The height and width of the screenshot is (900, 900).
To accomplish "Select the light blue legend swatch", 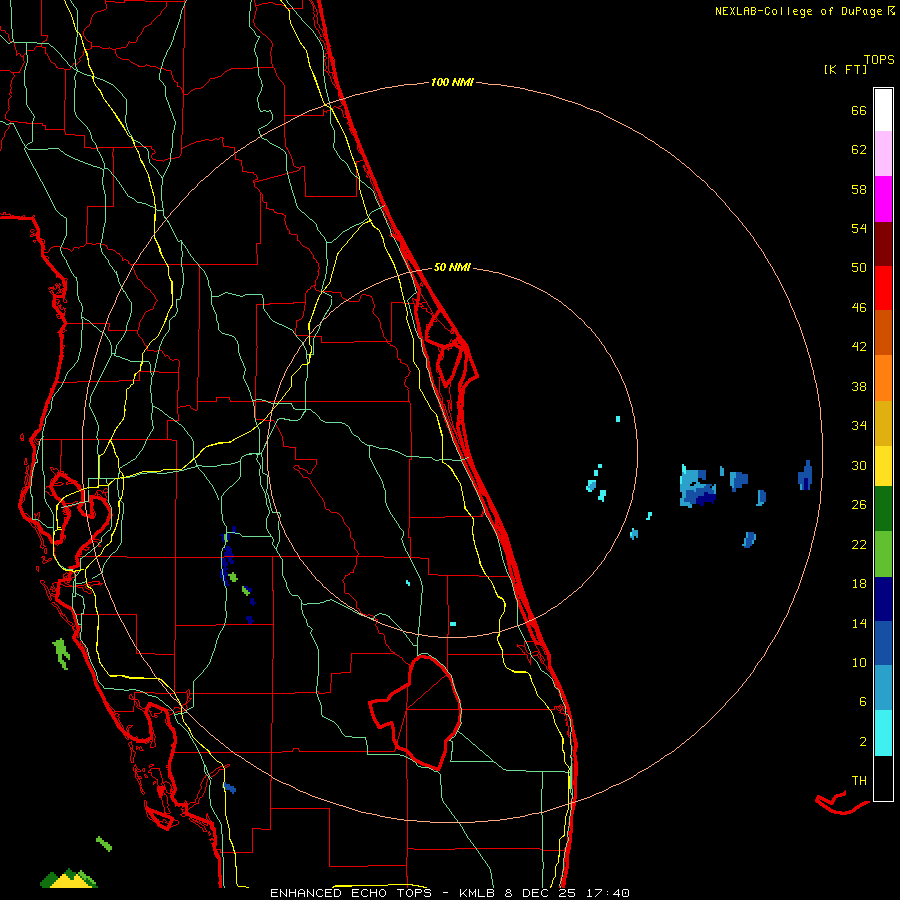I will (883, 688).
